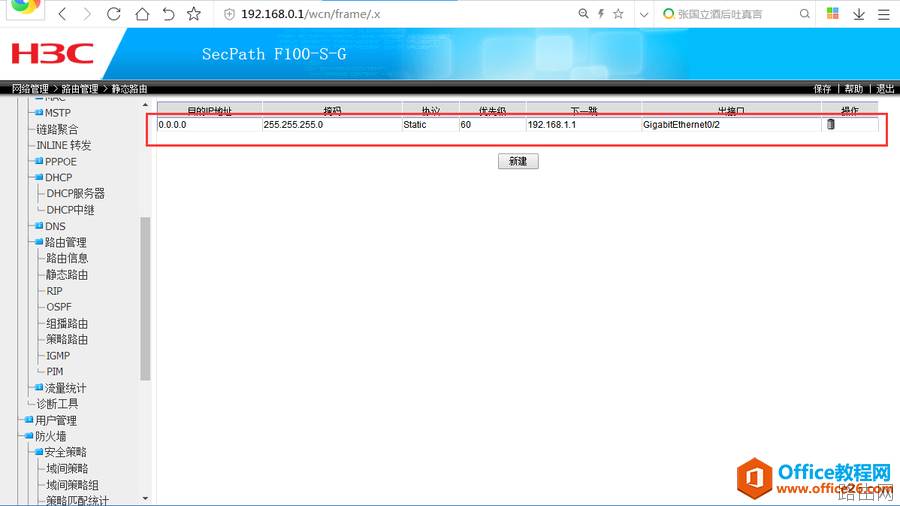The height and width of the screenshot is (506, 900).
Task: Open DHCP中继 in the sidebar
Action: 71,210
